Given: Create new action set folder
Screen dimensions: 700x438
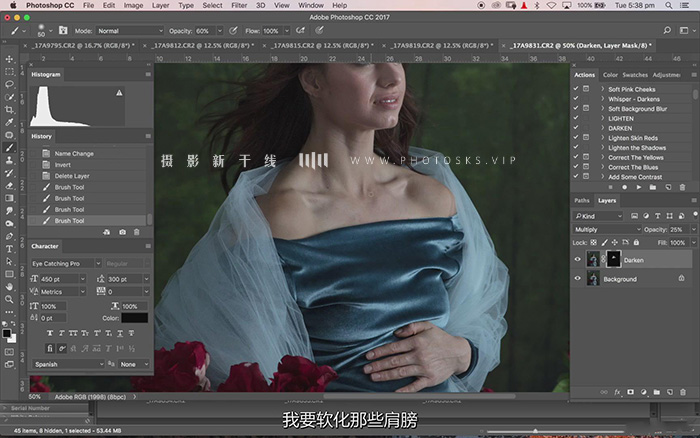Looking at the screenshot, I should (653, 187).
